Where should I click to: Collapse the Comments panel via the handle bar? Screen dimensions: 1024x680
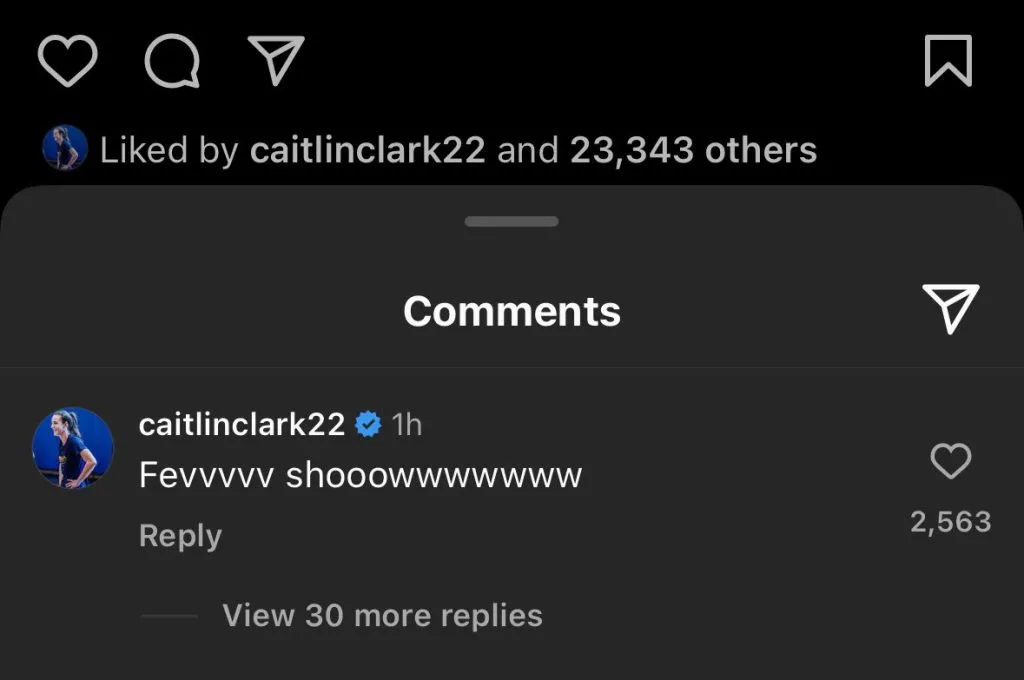pos(511,219)
